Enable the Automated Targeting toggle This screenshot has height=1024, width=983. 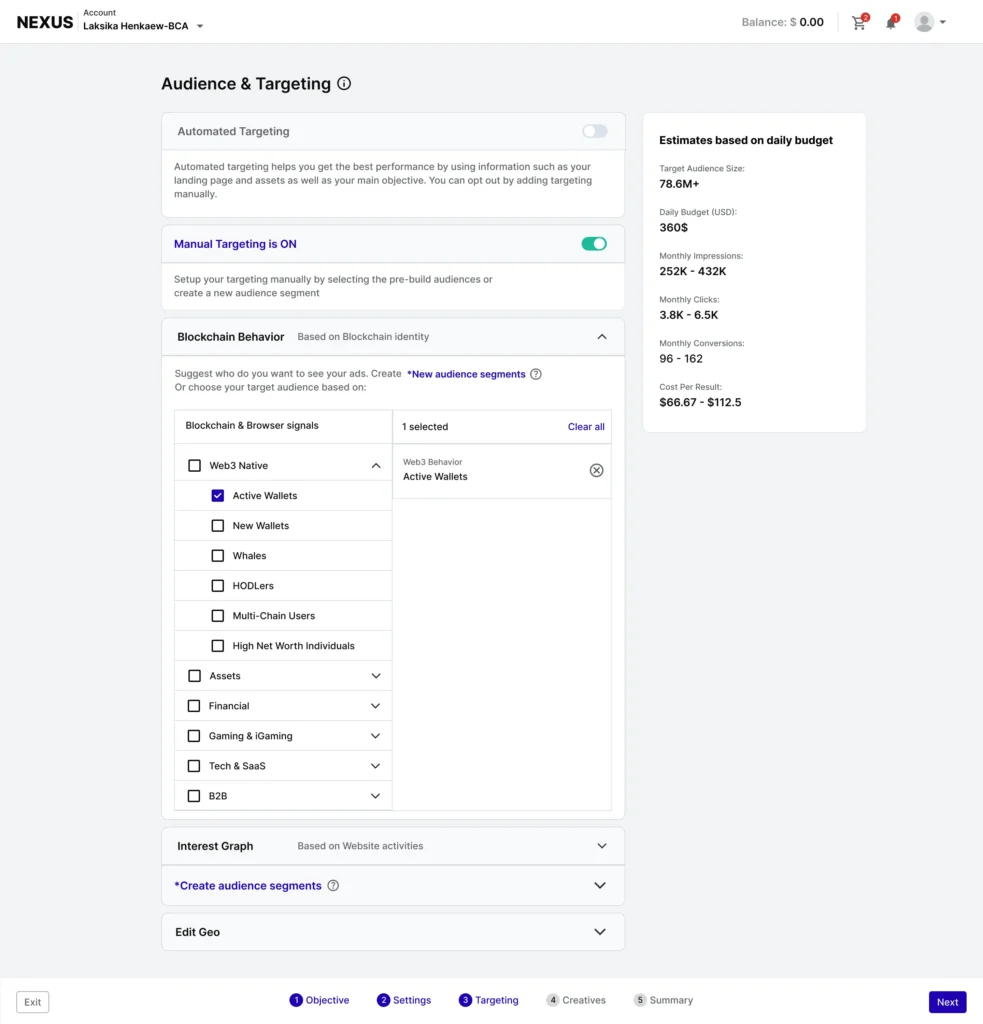point(594,131)
